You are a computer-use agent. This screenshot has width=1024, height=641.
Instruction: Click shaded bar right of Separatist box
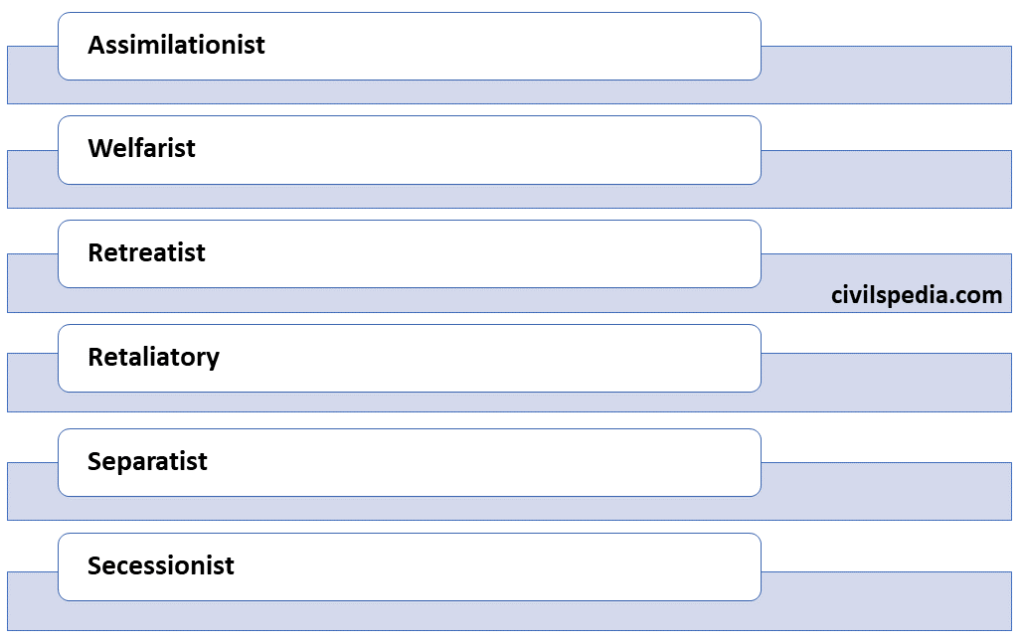coord(885,491)
